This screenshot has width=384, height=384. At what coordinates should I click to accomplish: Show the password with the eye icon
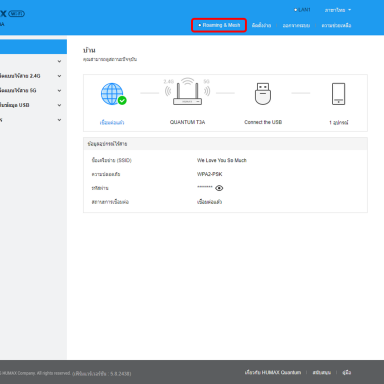pyautogui.click(x=219, y=188)
